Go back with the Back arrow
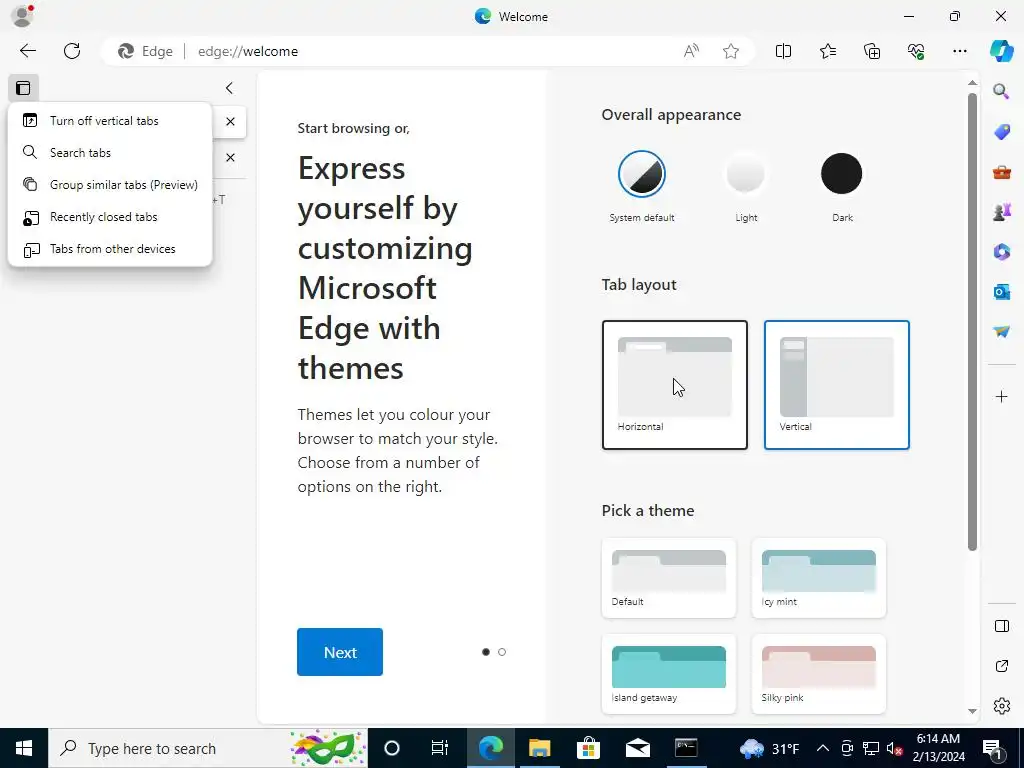Screen dimensions: 1024x768 click(x=27, y=51)
